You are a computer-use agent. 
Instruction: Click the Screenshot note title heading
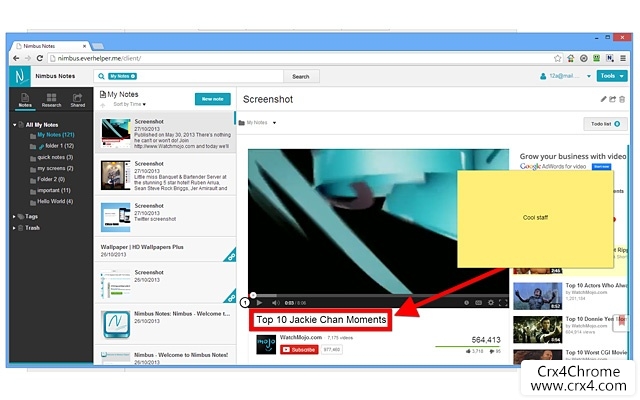point(268,99)
